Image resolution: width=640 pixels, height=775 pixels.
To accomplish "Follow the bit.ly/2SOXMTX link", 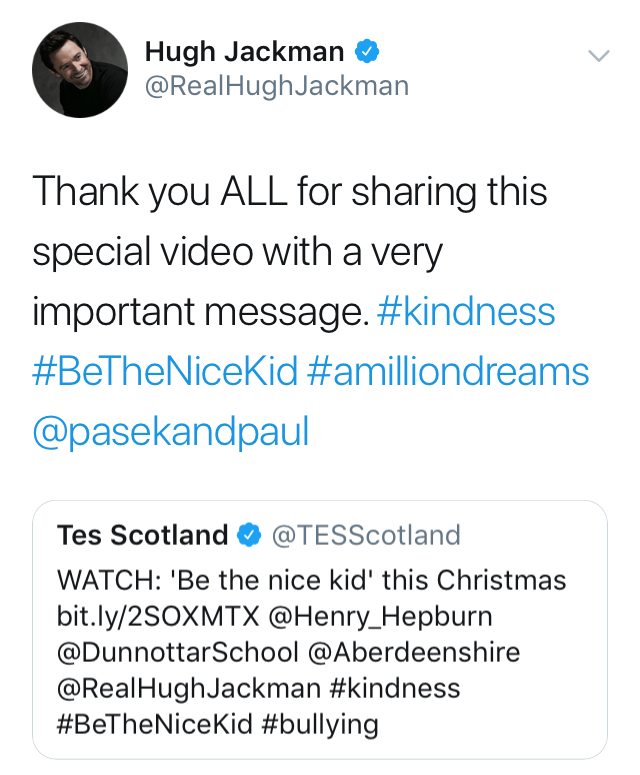I will 156,617.
